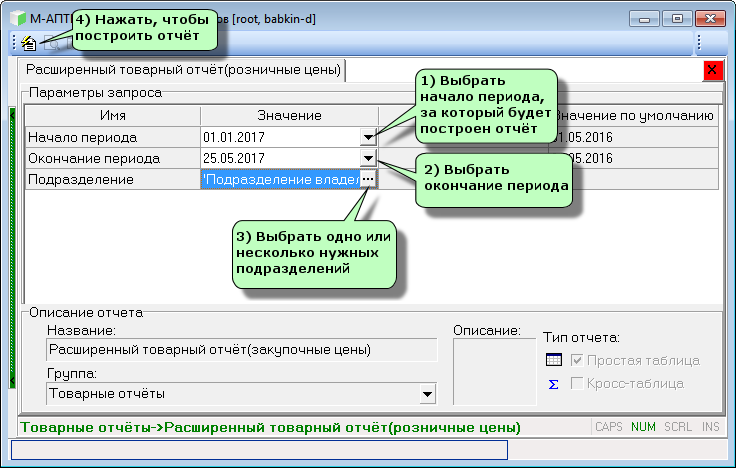Screen dimensions: 736x468
Task: Click the NUM indicator in status bar
Action: pos(643,427)
